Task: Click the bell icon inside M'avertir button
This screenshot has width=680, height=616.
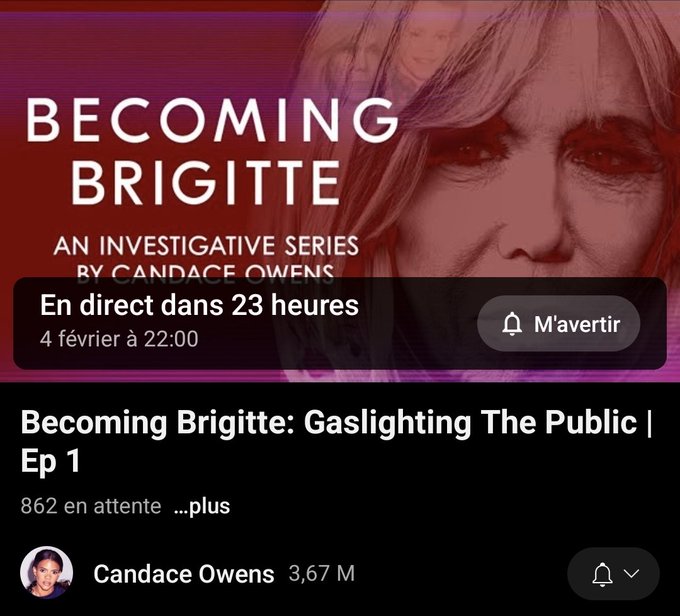Action: tap(512, 324)
